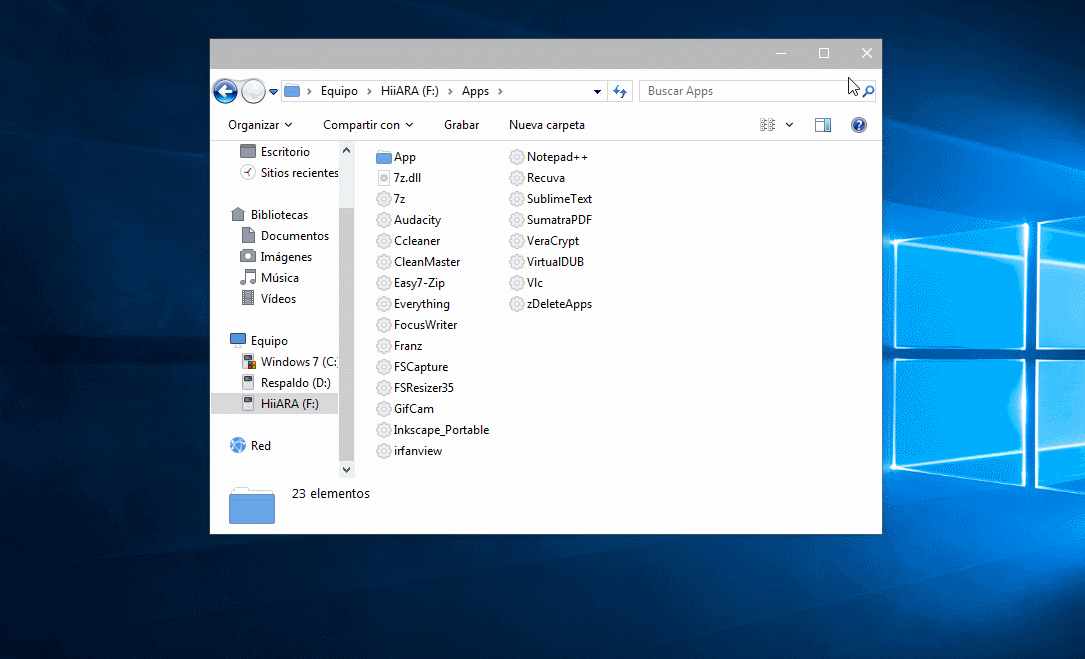Select the 7z application icon
This screenshot has height=659, width=1085.
[384, 199]
